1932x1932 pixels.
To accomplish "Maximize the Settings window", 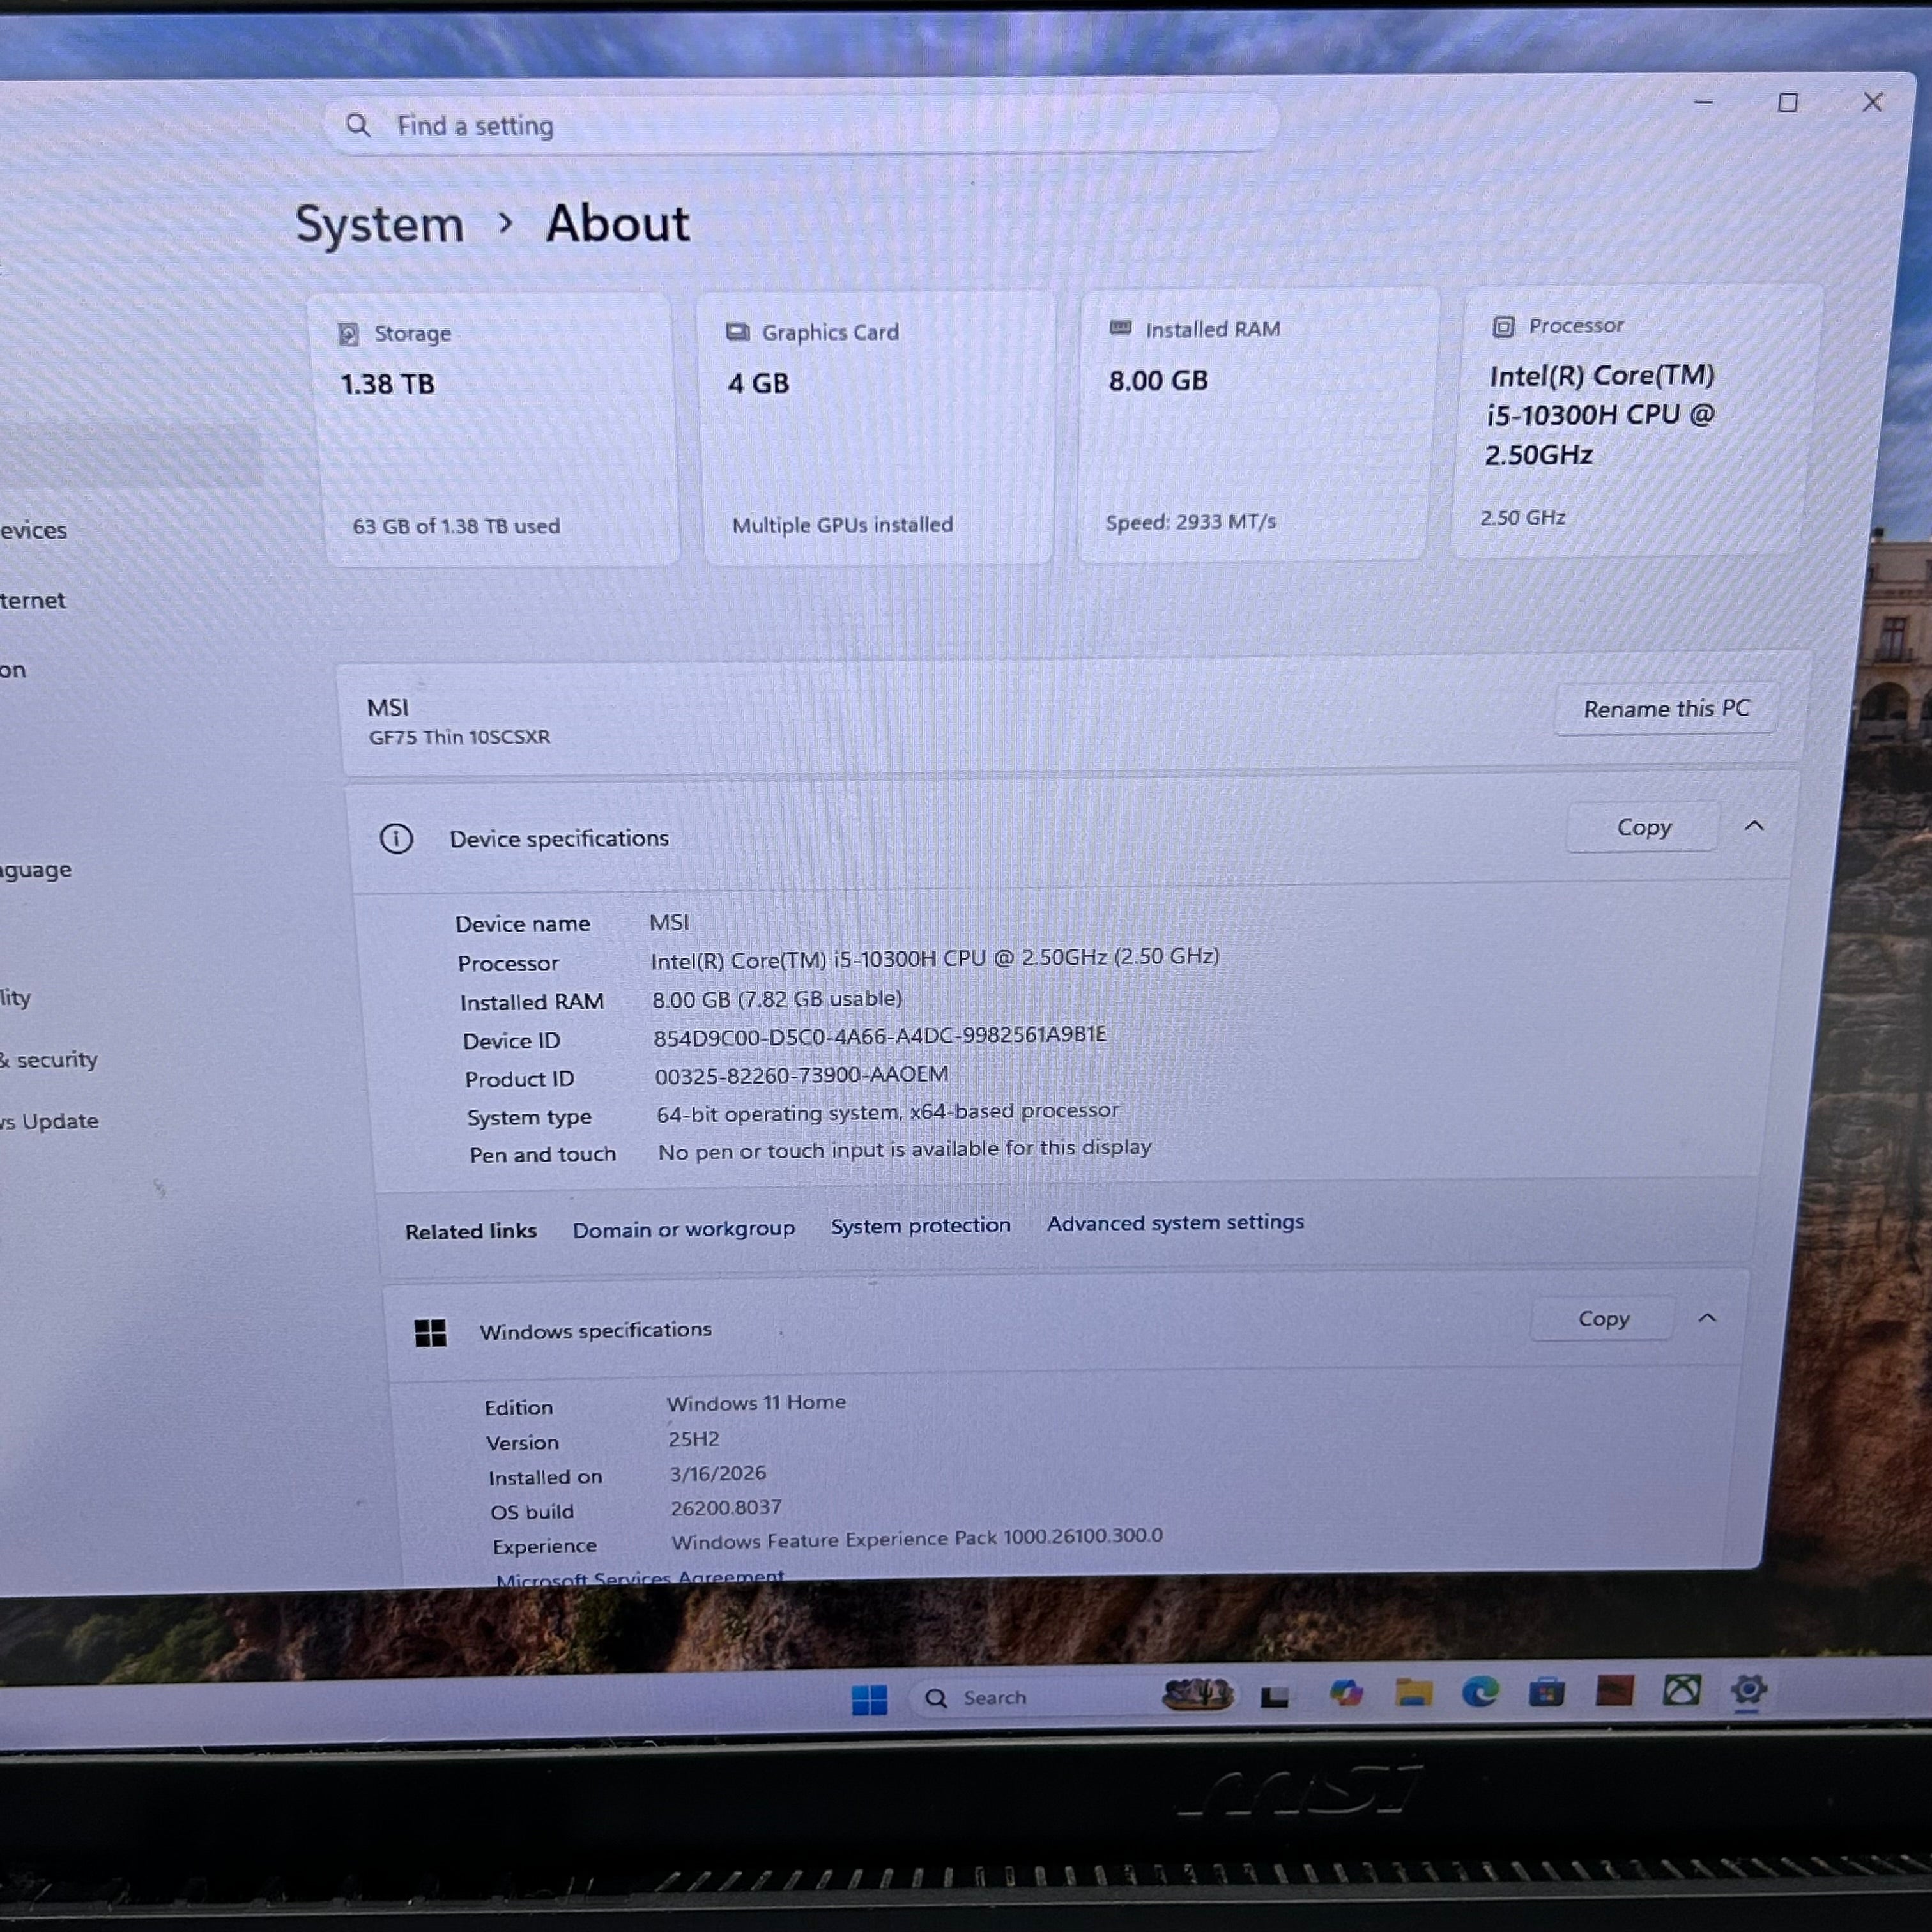I will 1788,102.
